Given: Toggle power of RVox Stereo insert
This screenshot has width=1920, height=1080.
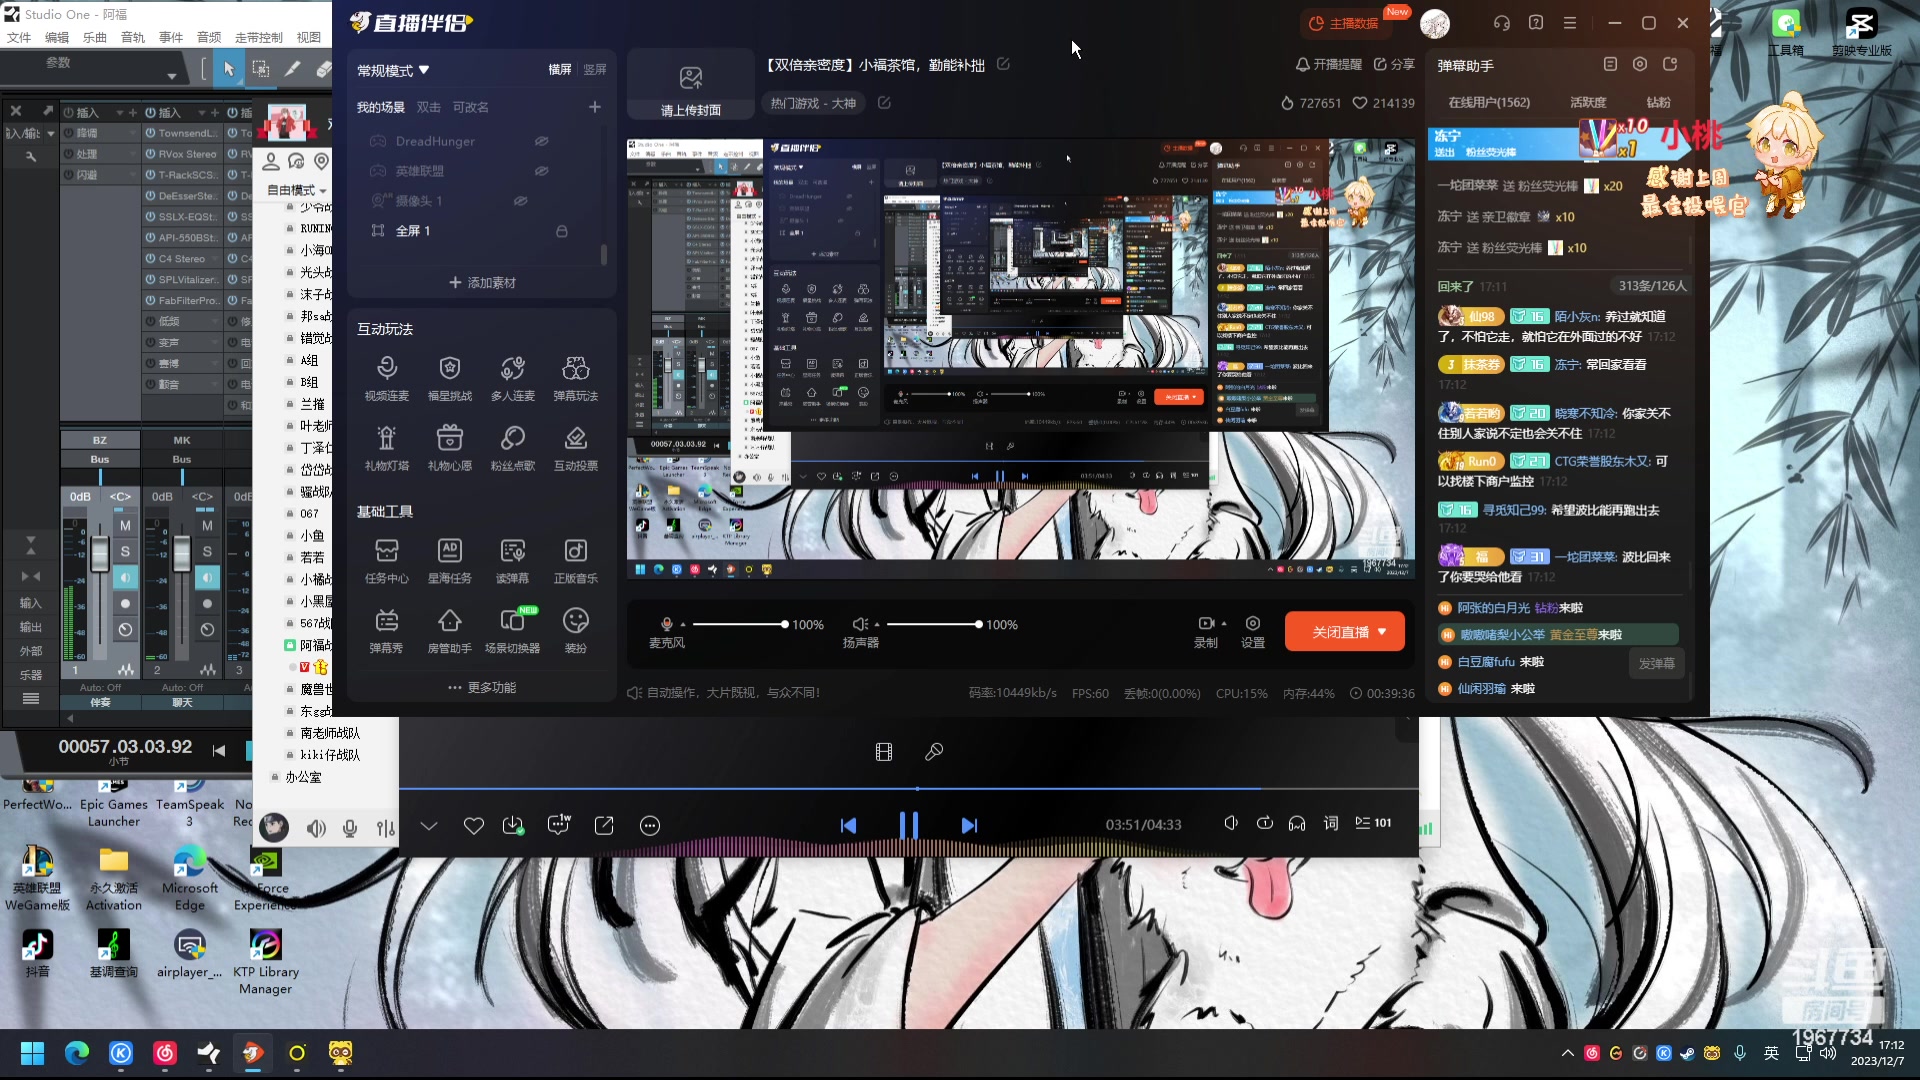Looking at the screenshot, I should coord(150,154).
